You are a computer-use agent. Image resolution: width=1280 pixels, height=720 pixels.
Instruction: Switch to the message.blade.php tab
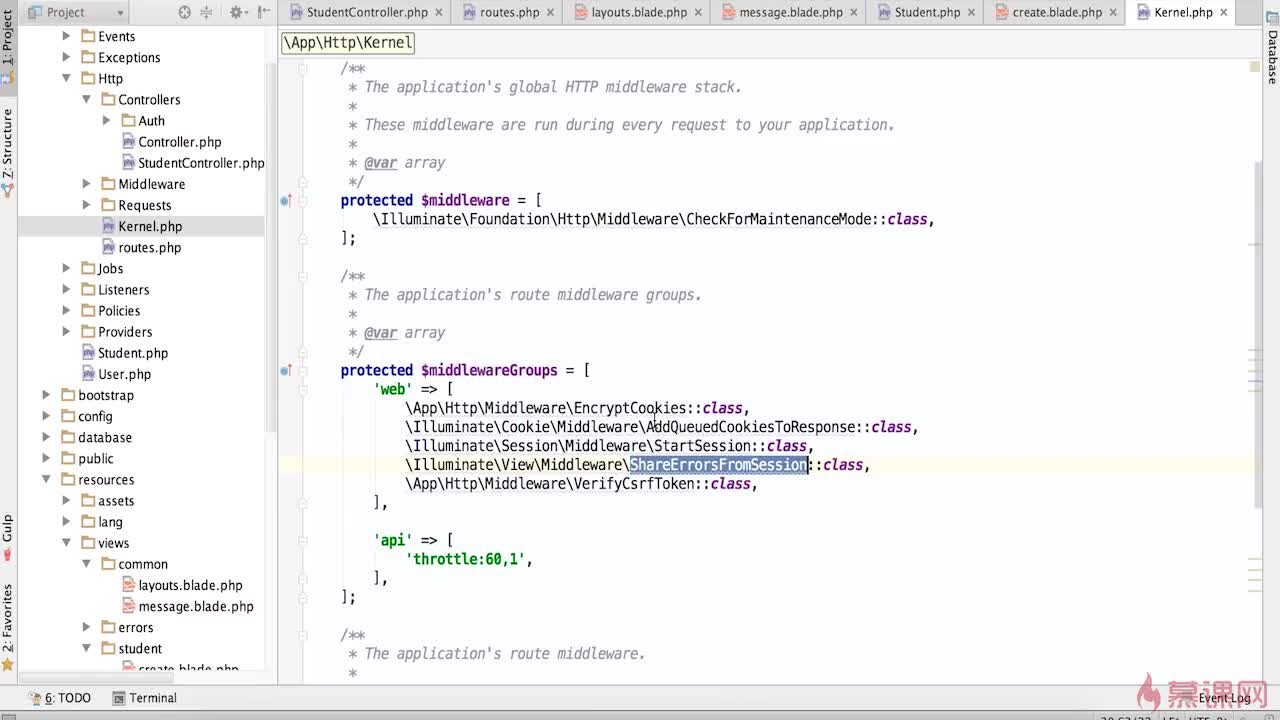[791, 13]
